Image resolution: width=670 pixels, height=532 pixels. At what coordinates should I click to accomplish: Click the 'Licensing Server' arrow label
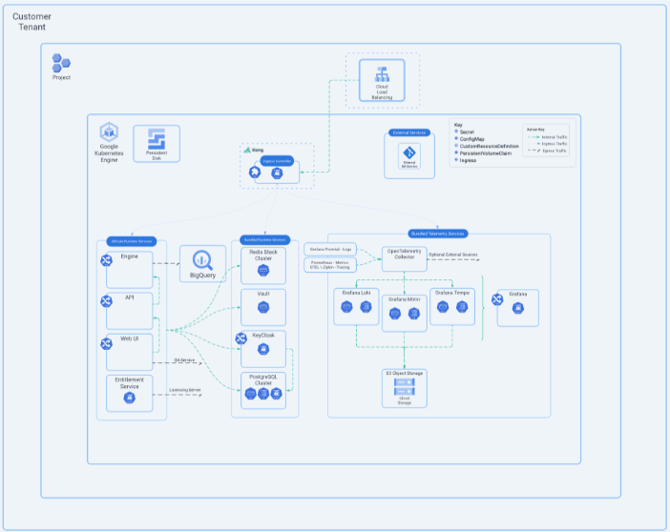(185, 390)
